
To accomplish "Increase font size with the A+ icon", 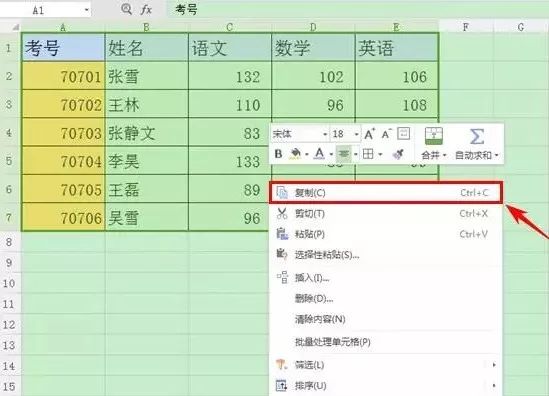I will point(369,134).
